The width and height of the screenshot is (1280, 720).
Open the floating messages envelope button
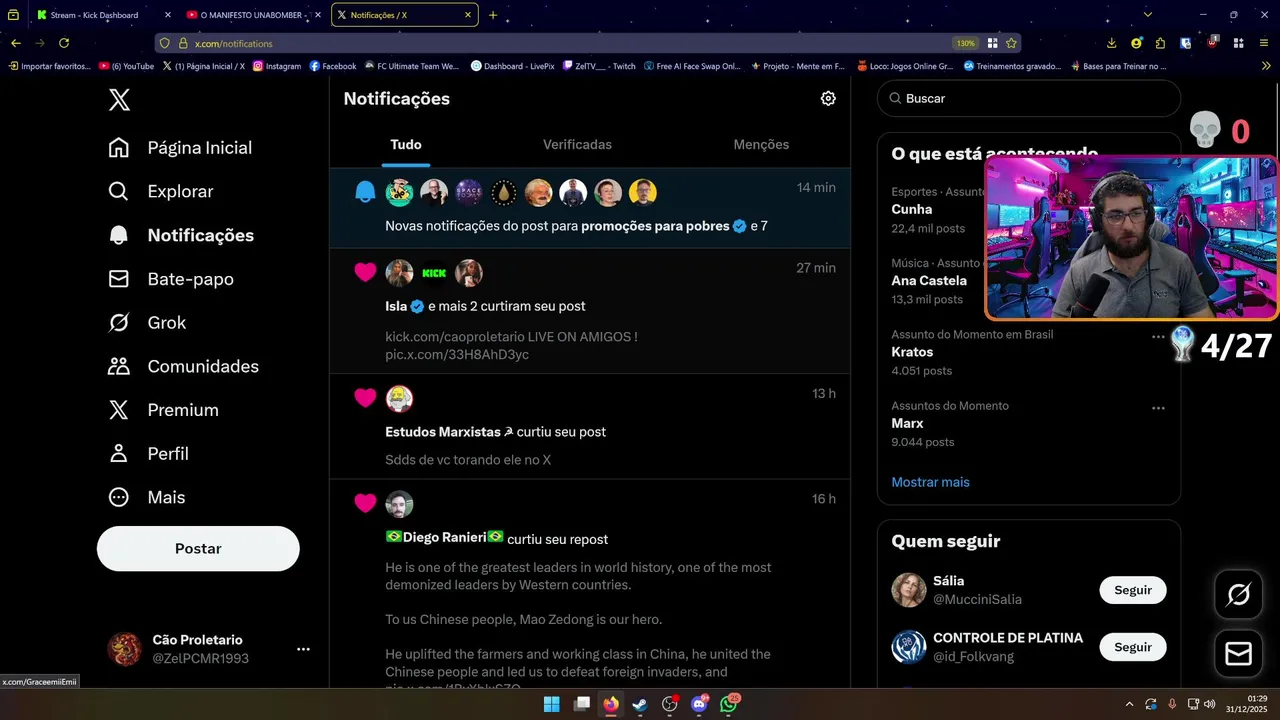point(1238,654)
